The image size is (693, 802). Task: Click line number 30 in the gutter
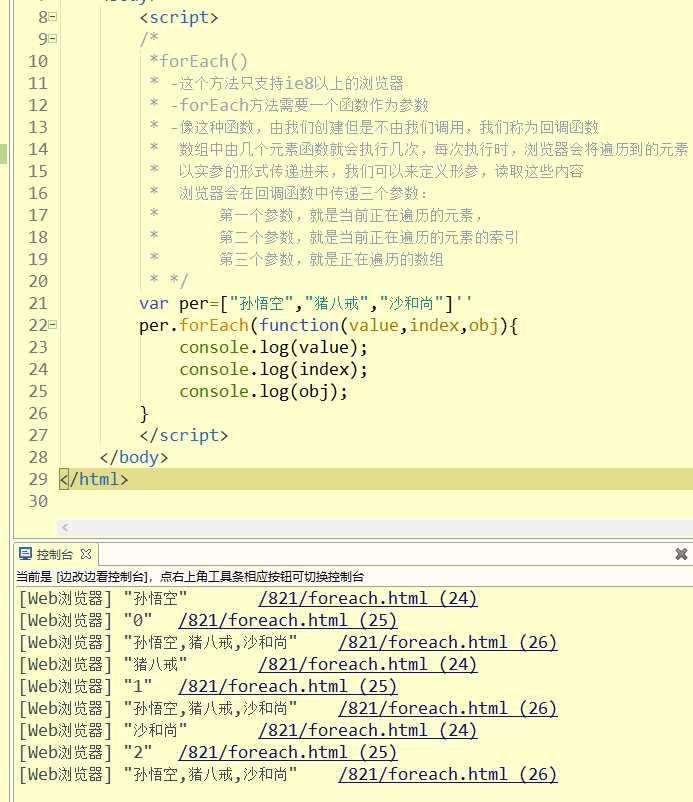tap(38, 501)
